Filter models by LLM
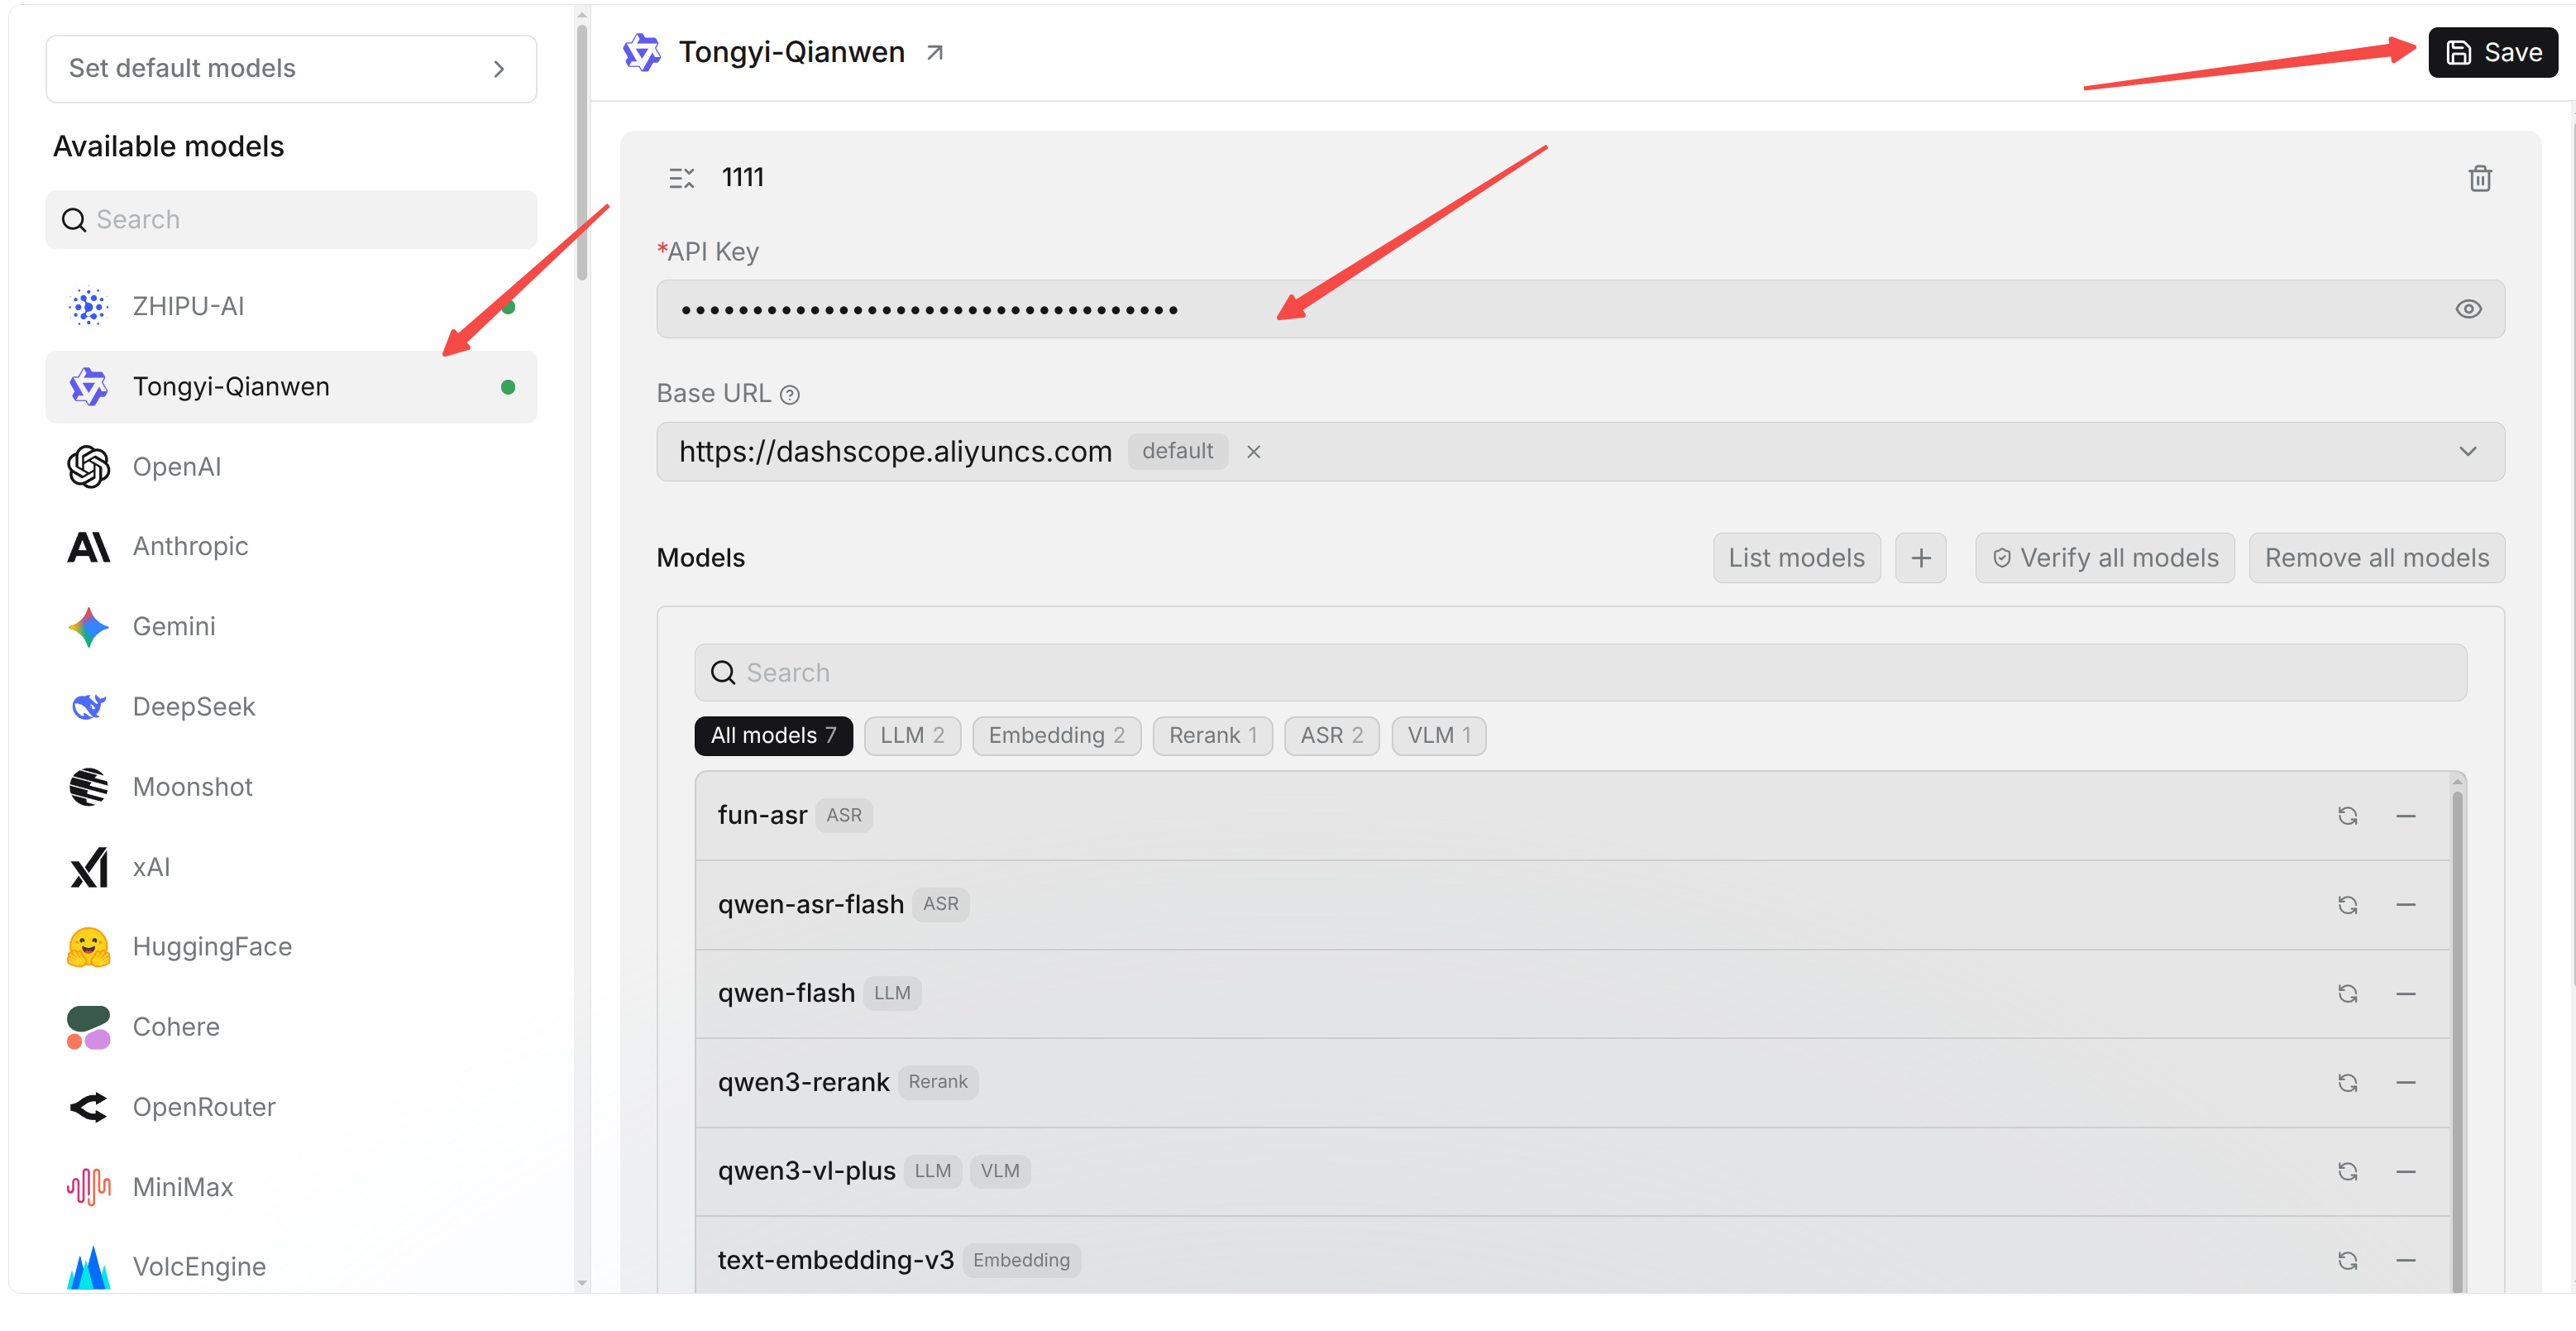 tap(912, 736)
